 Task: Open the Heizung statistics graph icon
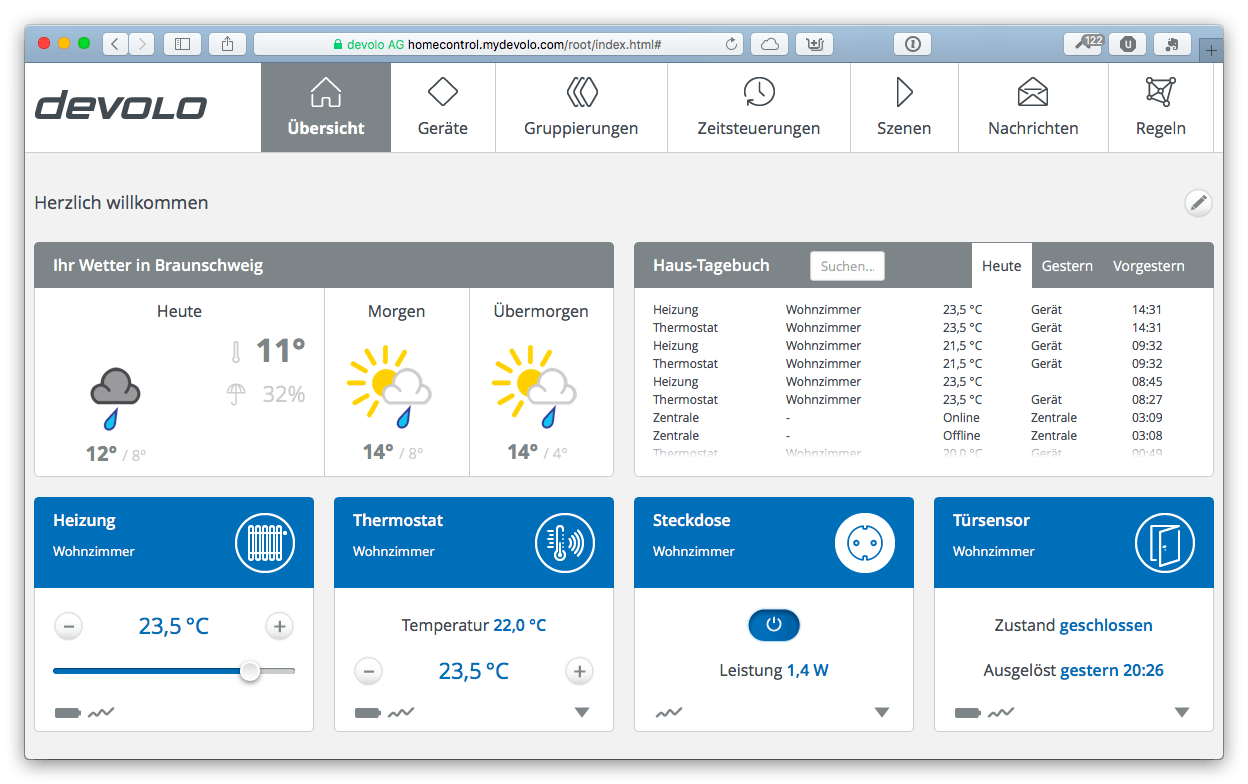click(x=101, y=713)
